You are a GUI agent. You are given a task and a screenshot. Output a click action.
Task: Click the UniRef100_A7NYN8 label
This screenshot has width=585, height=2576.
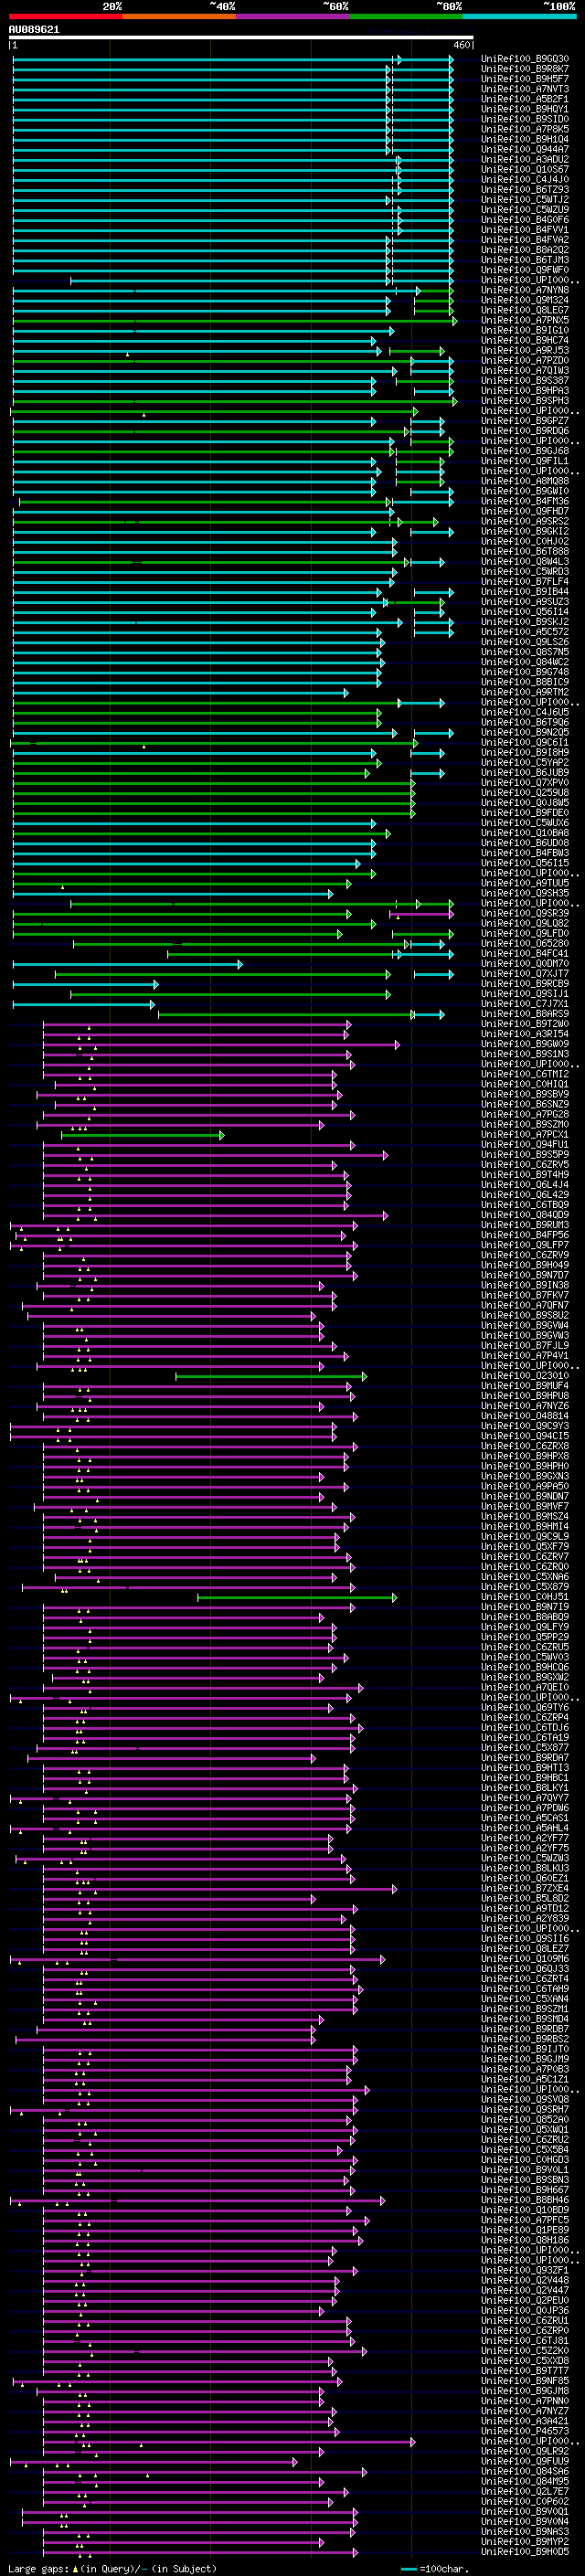(x=525, y=290)
